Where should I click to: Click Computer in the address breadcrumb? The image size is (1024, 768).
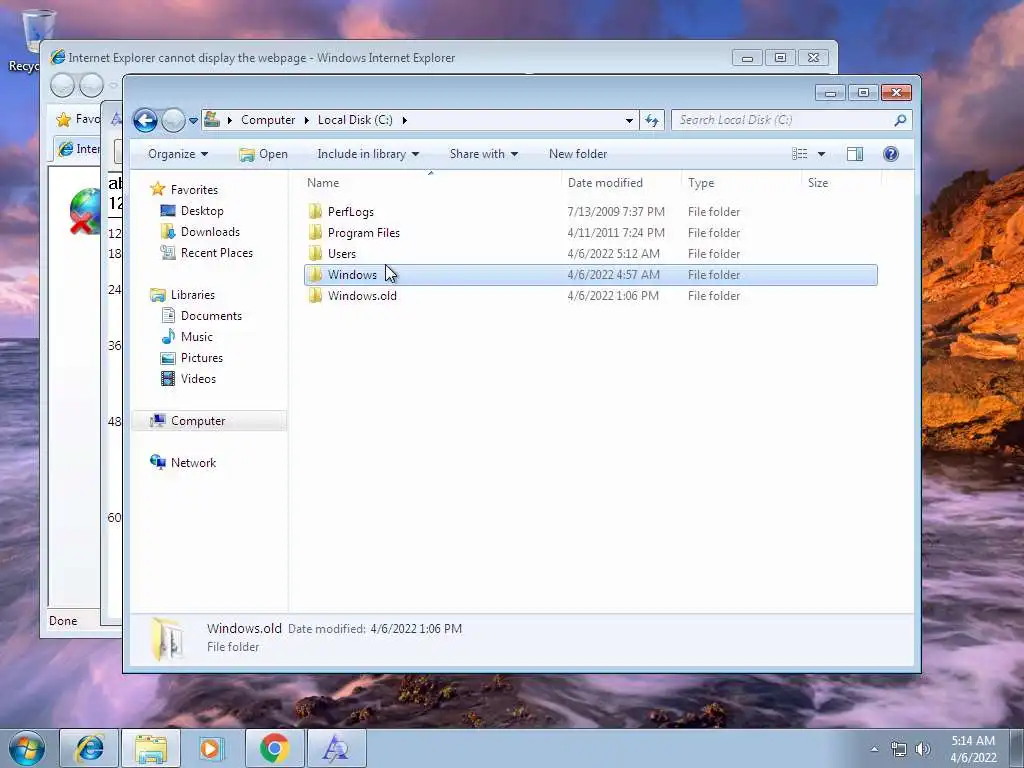(268, 120)
